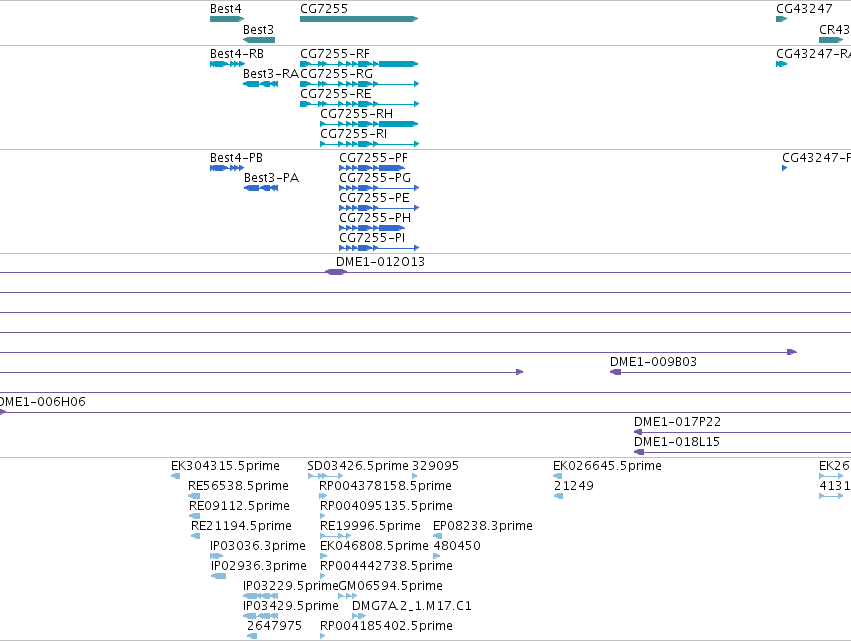Select the DME1-017P22 clone label
851x641 pixels.
coord(677,422)
